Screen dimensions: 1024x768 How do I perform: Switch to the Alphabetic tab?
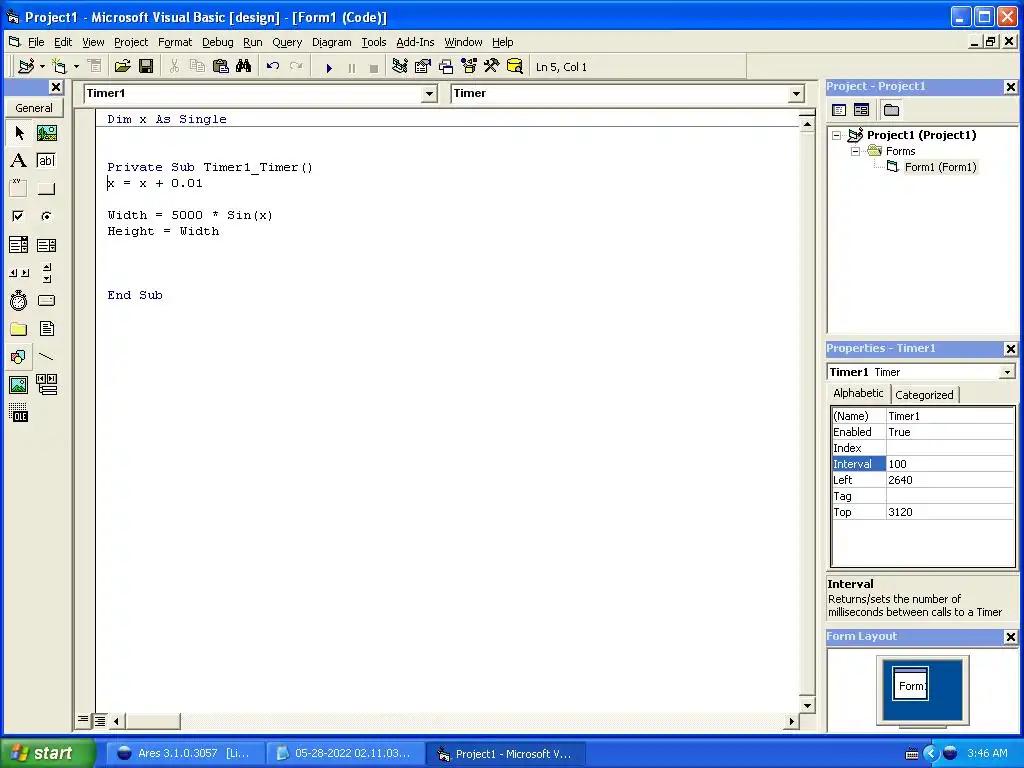click(858, 393)
